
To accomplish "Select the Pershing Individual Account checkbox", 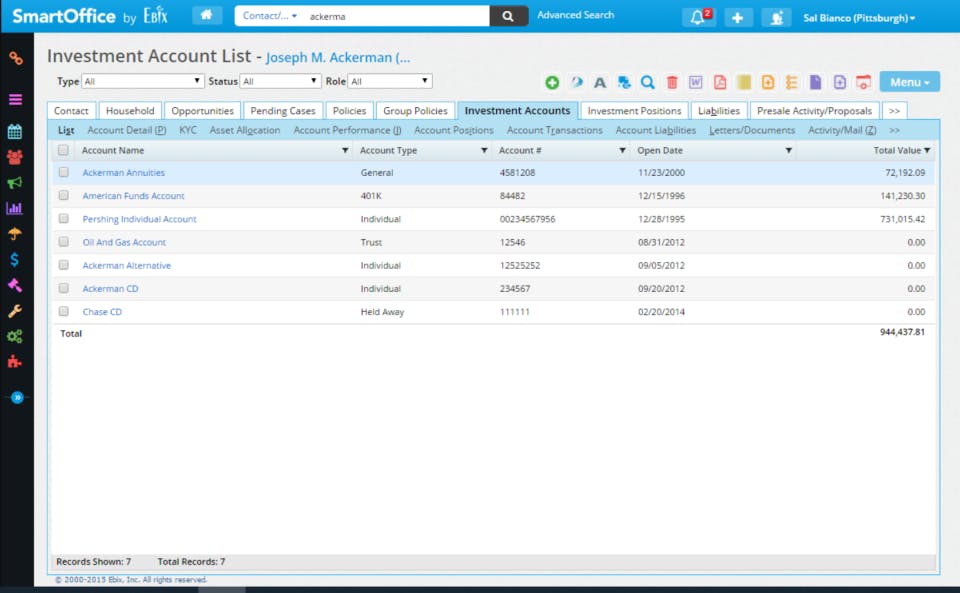I will [x=64, y=219].
